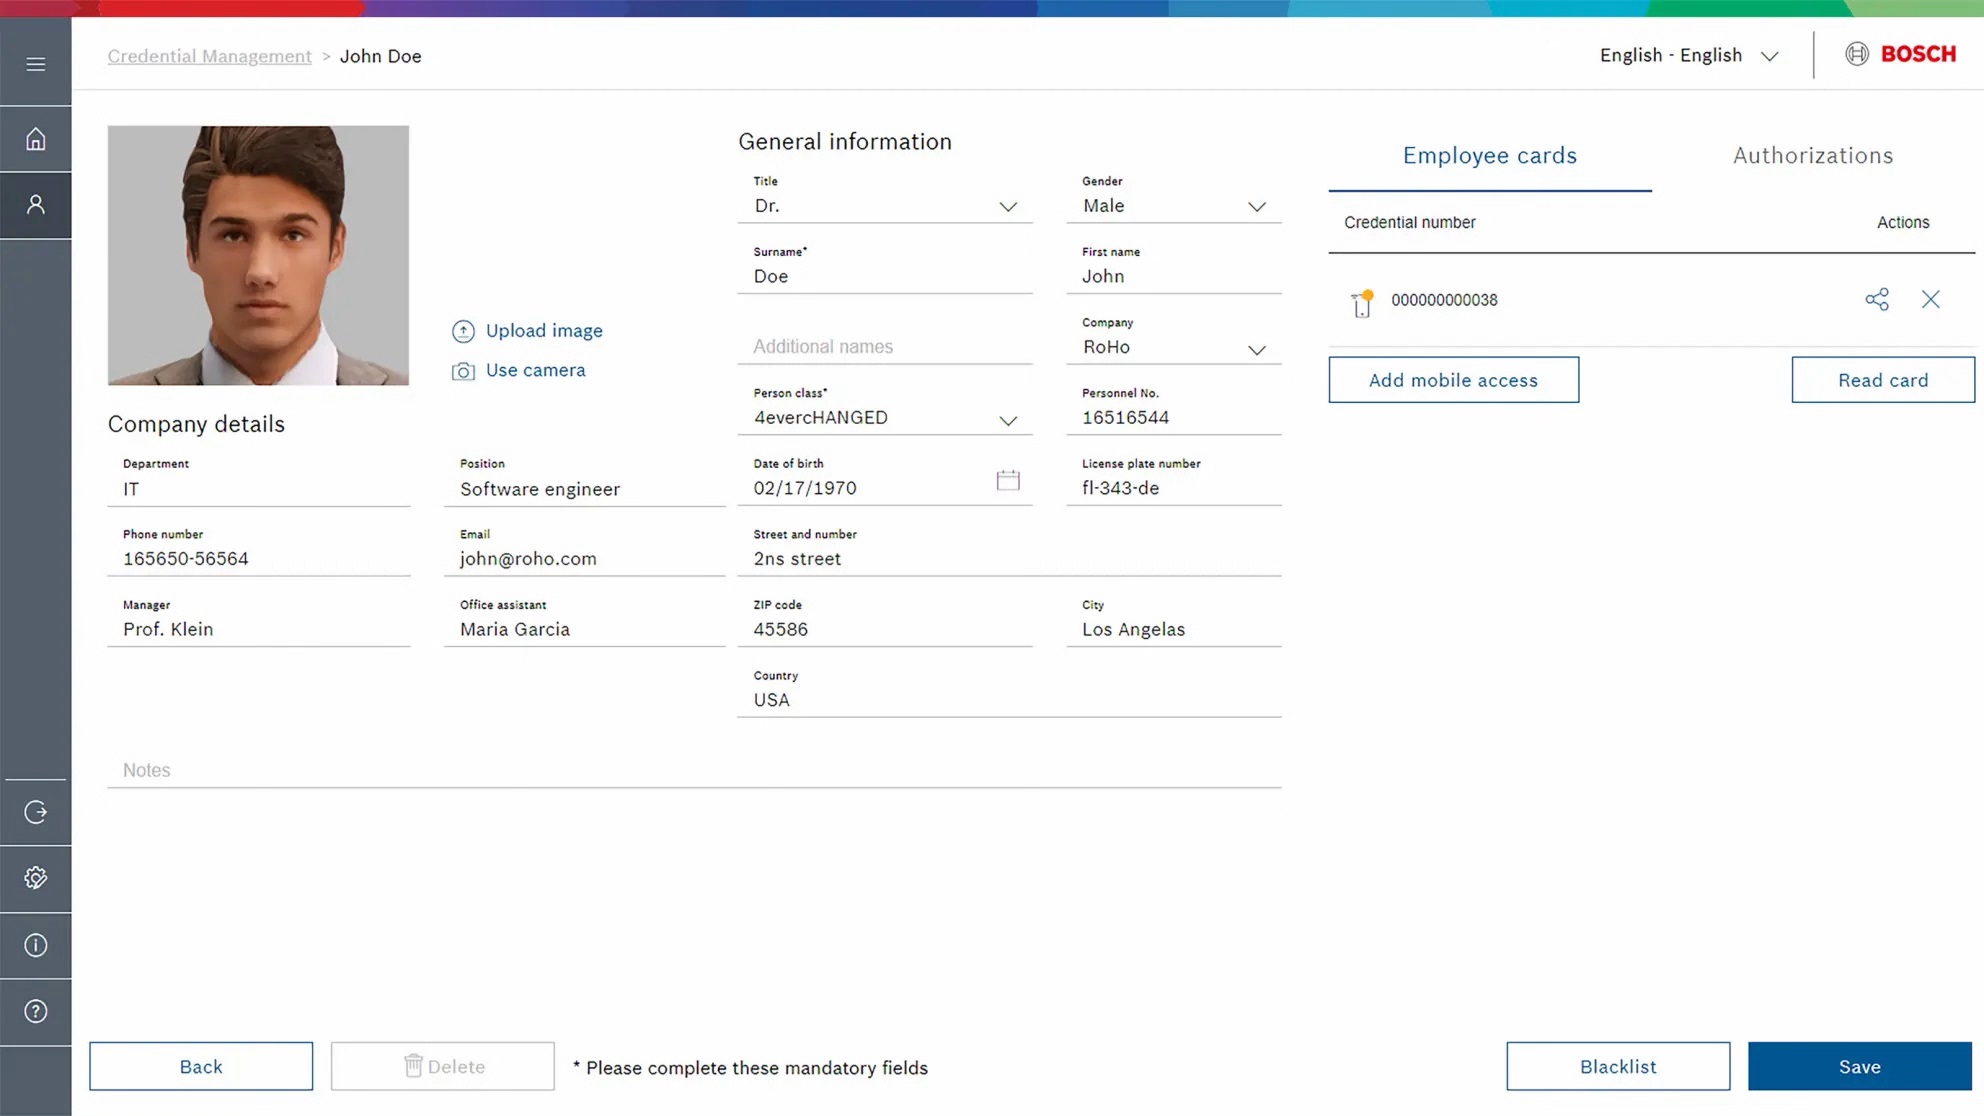Open the help question mark icon
The image size is (1984, 1116).
(36, 1011)
